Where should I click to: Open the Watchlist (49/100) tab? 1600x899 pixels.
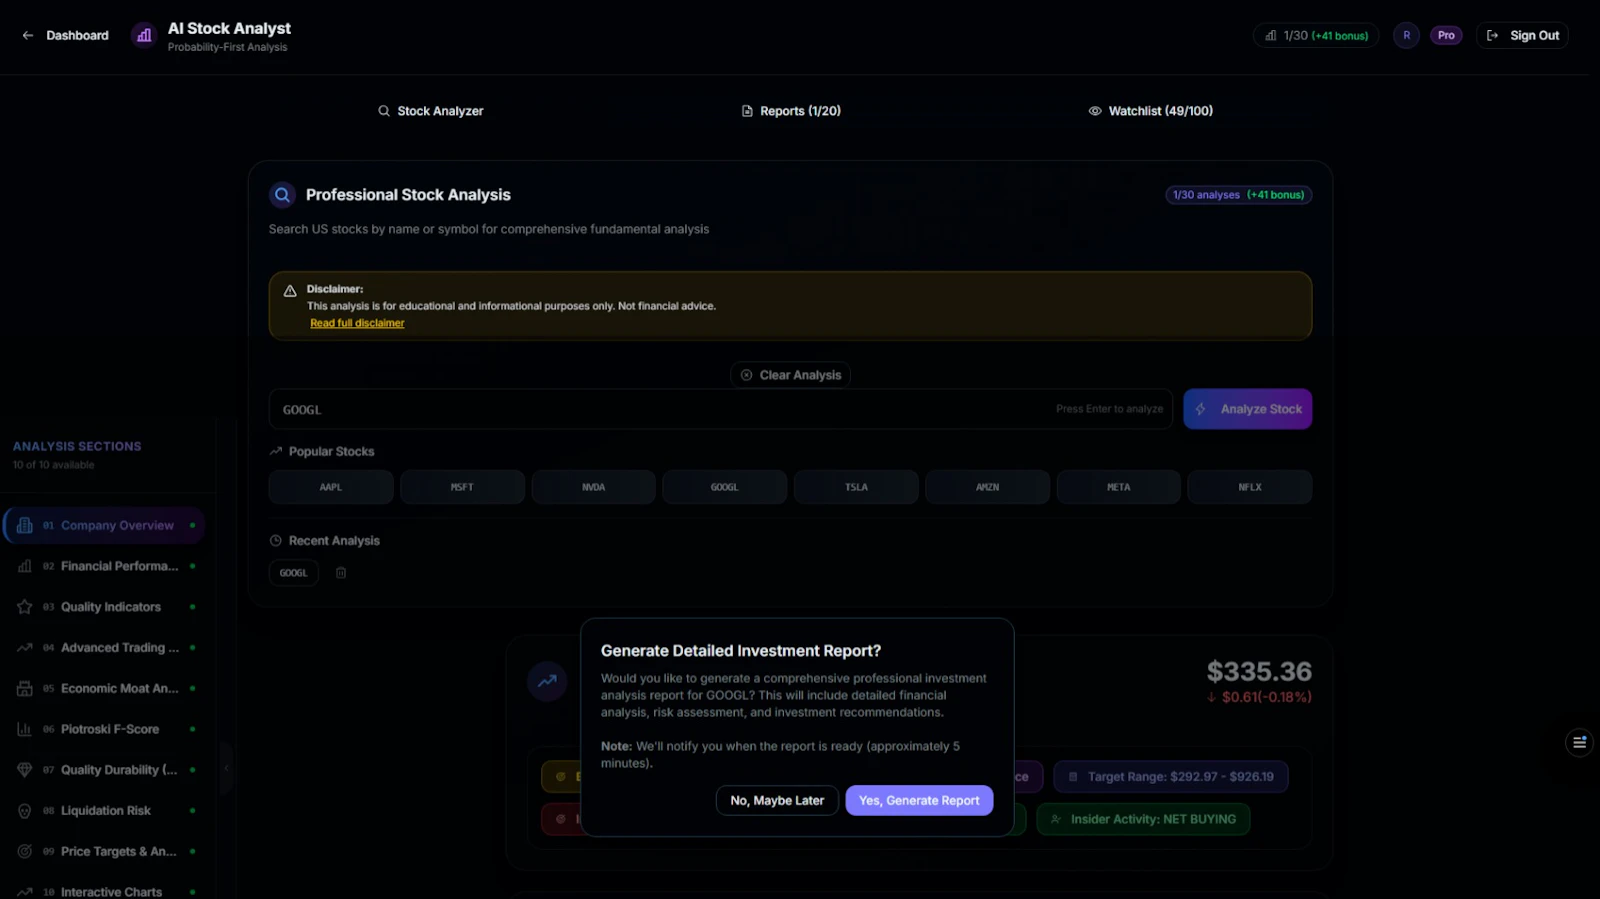click(x=1151, y=111)
